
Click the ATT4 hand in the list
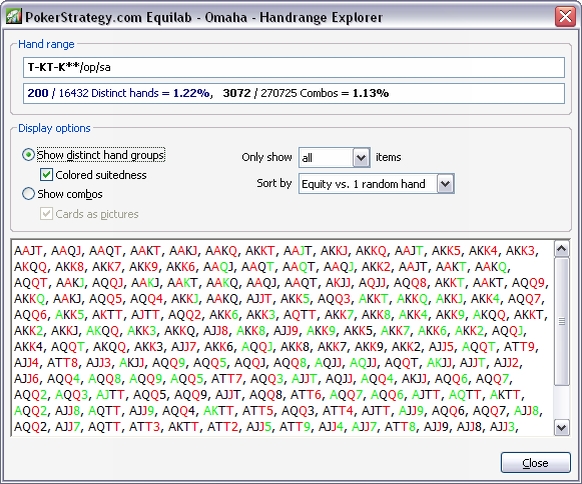tap(338, 411)
